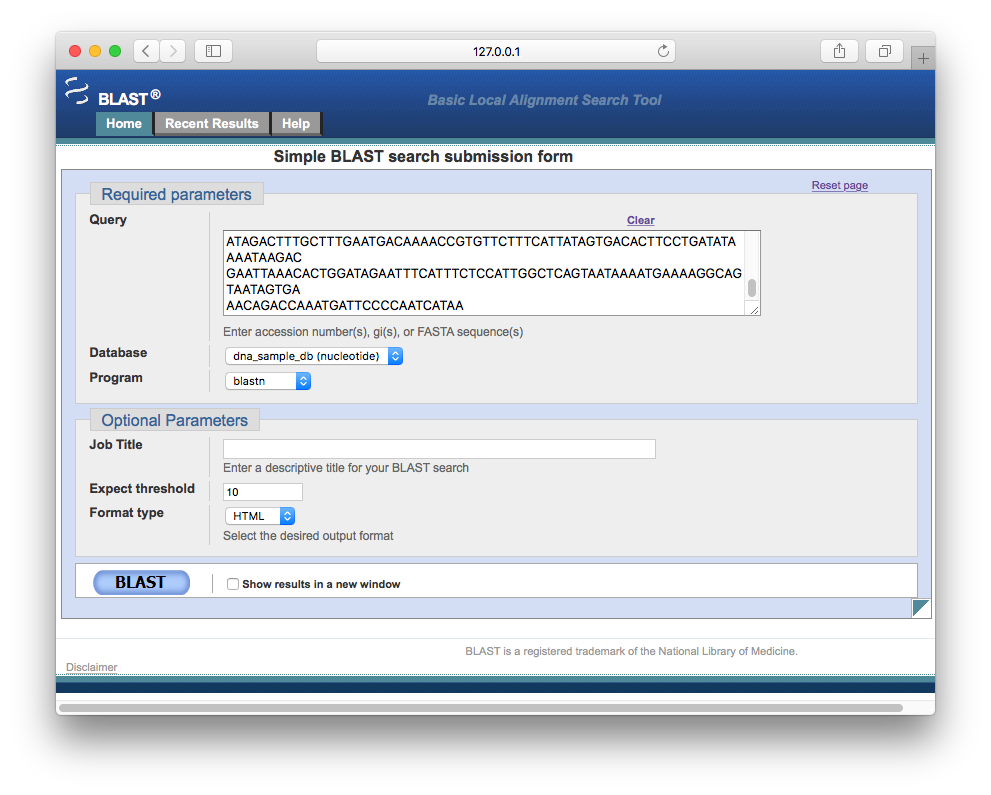Click the query box vertical scrollbar thumb

(751, 288)
